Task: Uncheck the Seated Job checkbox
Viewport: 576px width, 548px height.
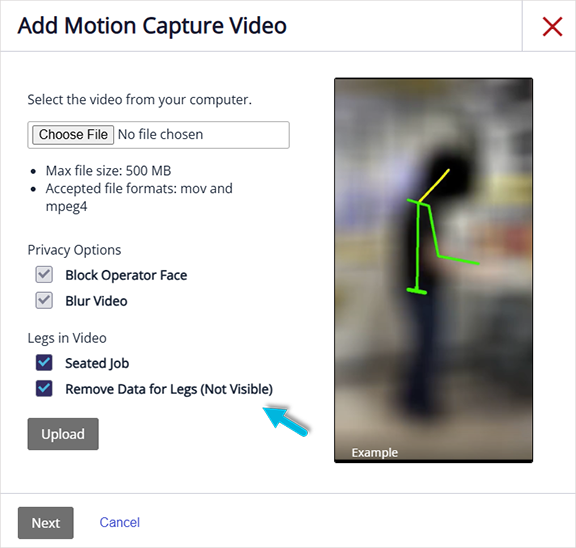Action: (44, 363)
